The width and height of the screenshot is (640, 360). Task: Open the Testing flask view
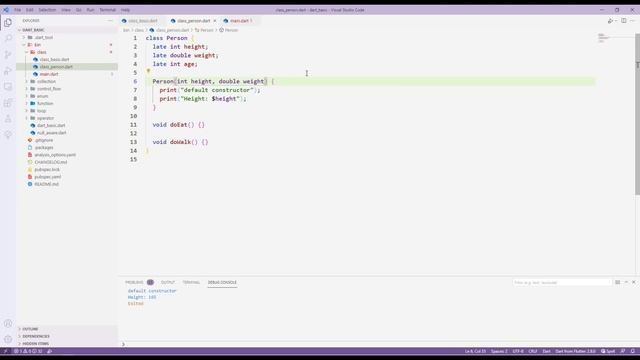point(8,119)
